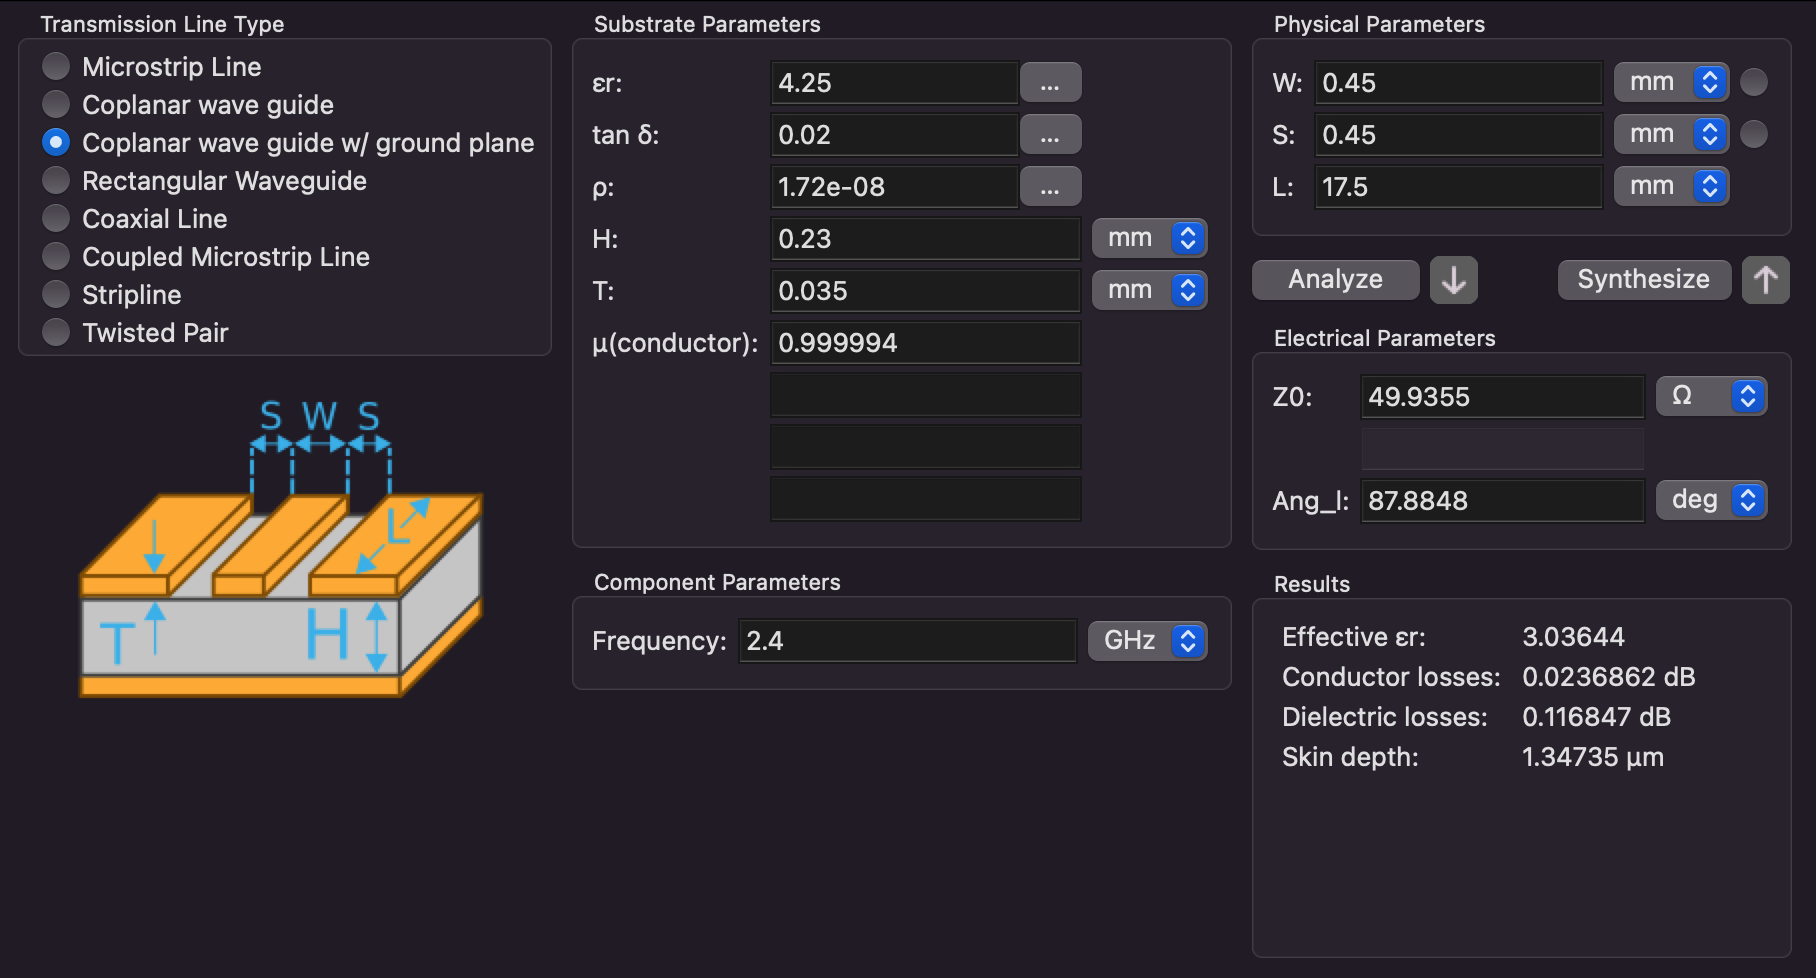Click the W width input field
The height and width of the screenshot is (978, 1816).
[1458, 83]
